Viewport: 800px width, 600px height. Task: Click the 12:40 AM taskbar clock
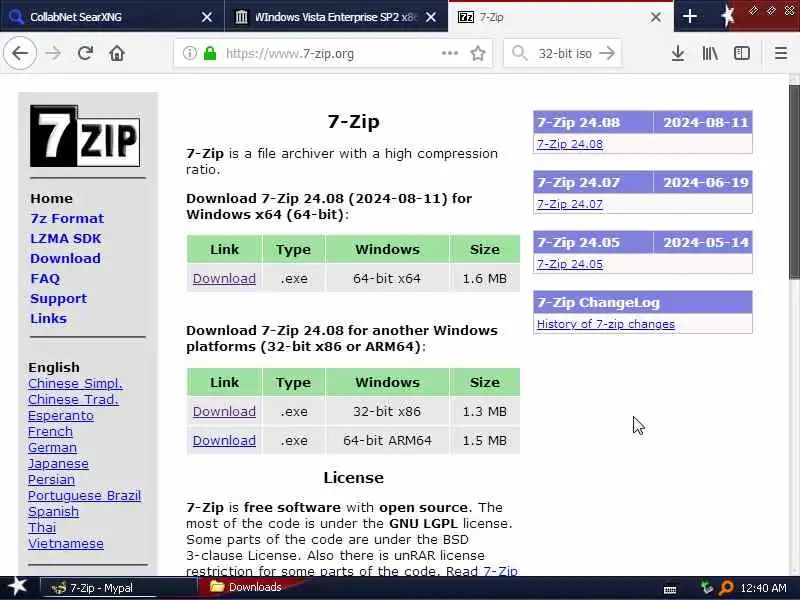(x=763, y=588)
